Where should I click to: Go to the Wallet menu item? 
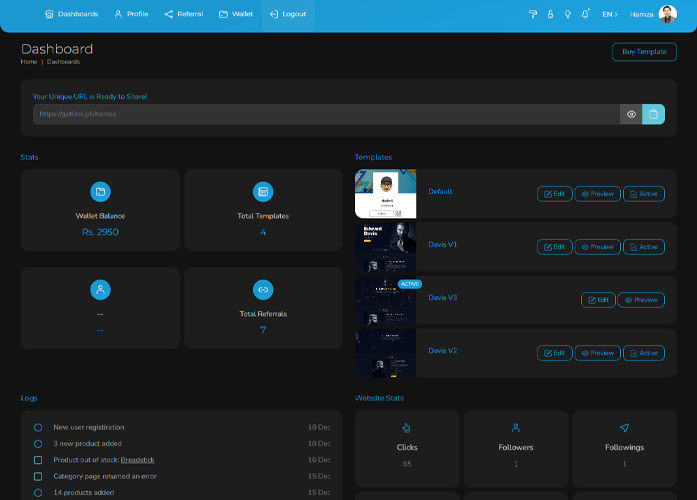pos(236,14)
